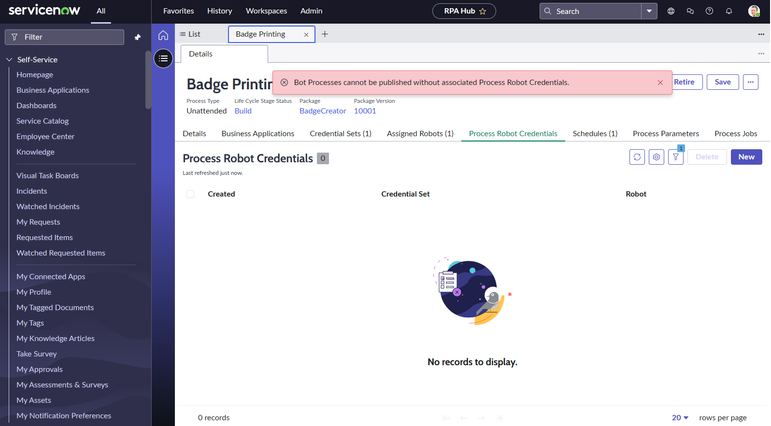771x426 pixels.
Task: Open the help question mark icon
Action: coord(709,11)
